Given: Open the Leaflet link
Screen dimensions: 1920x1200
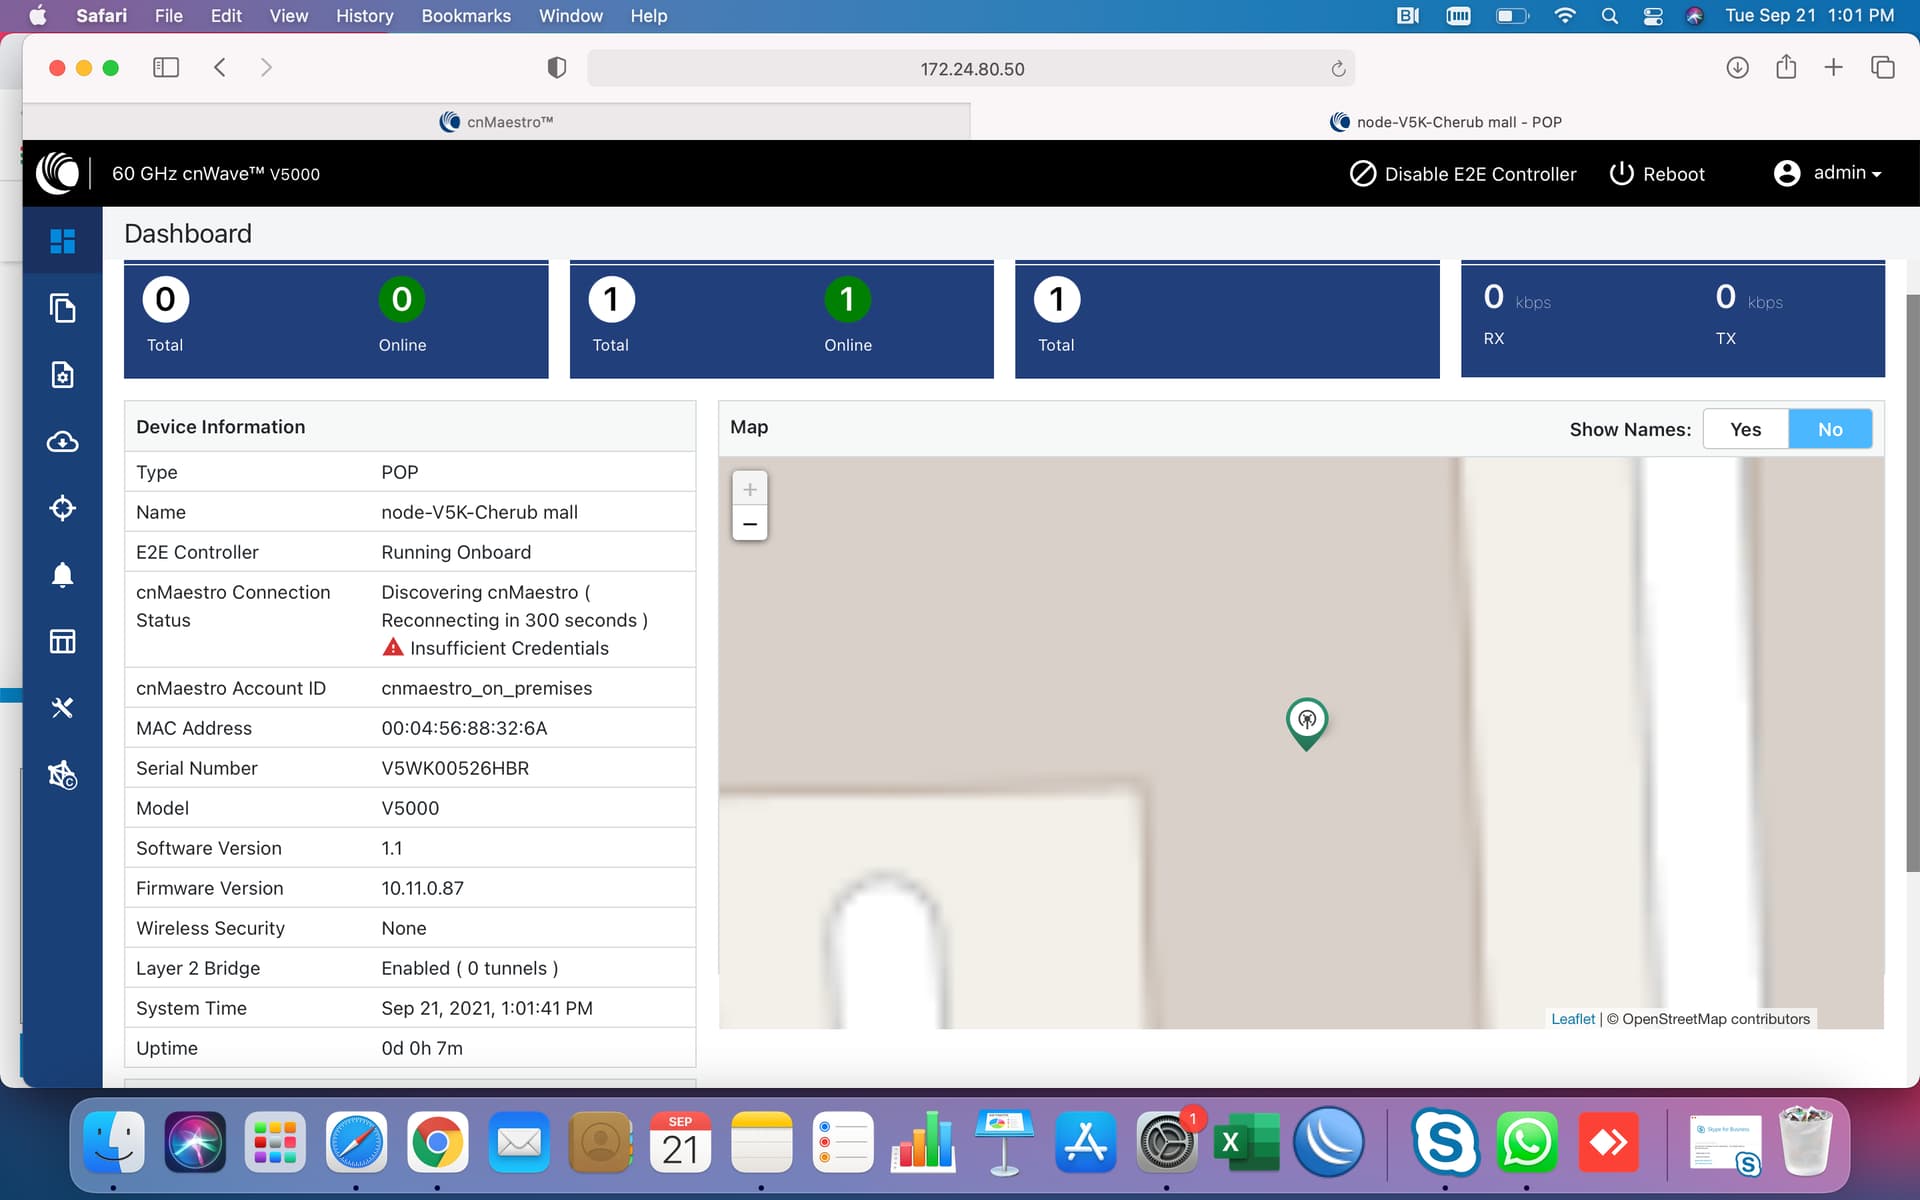Looking at the screenshot, I should click(x=1572, y=1019).
